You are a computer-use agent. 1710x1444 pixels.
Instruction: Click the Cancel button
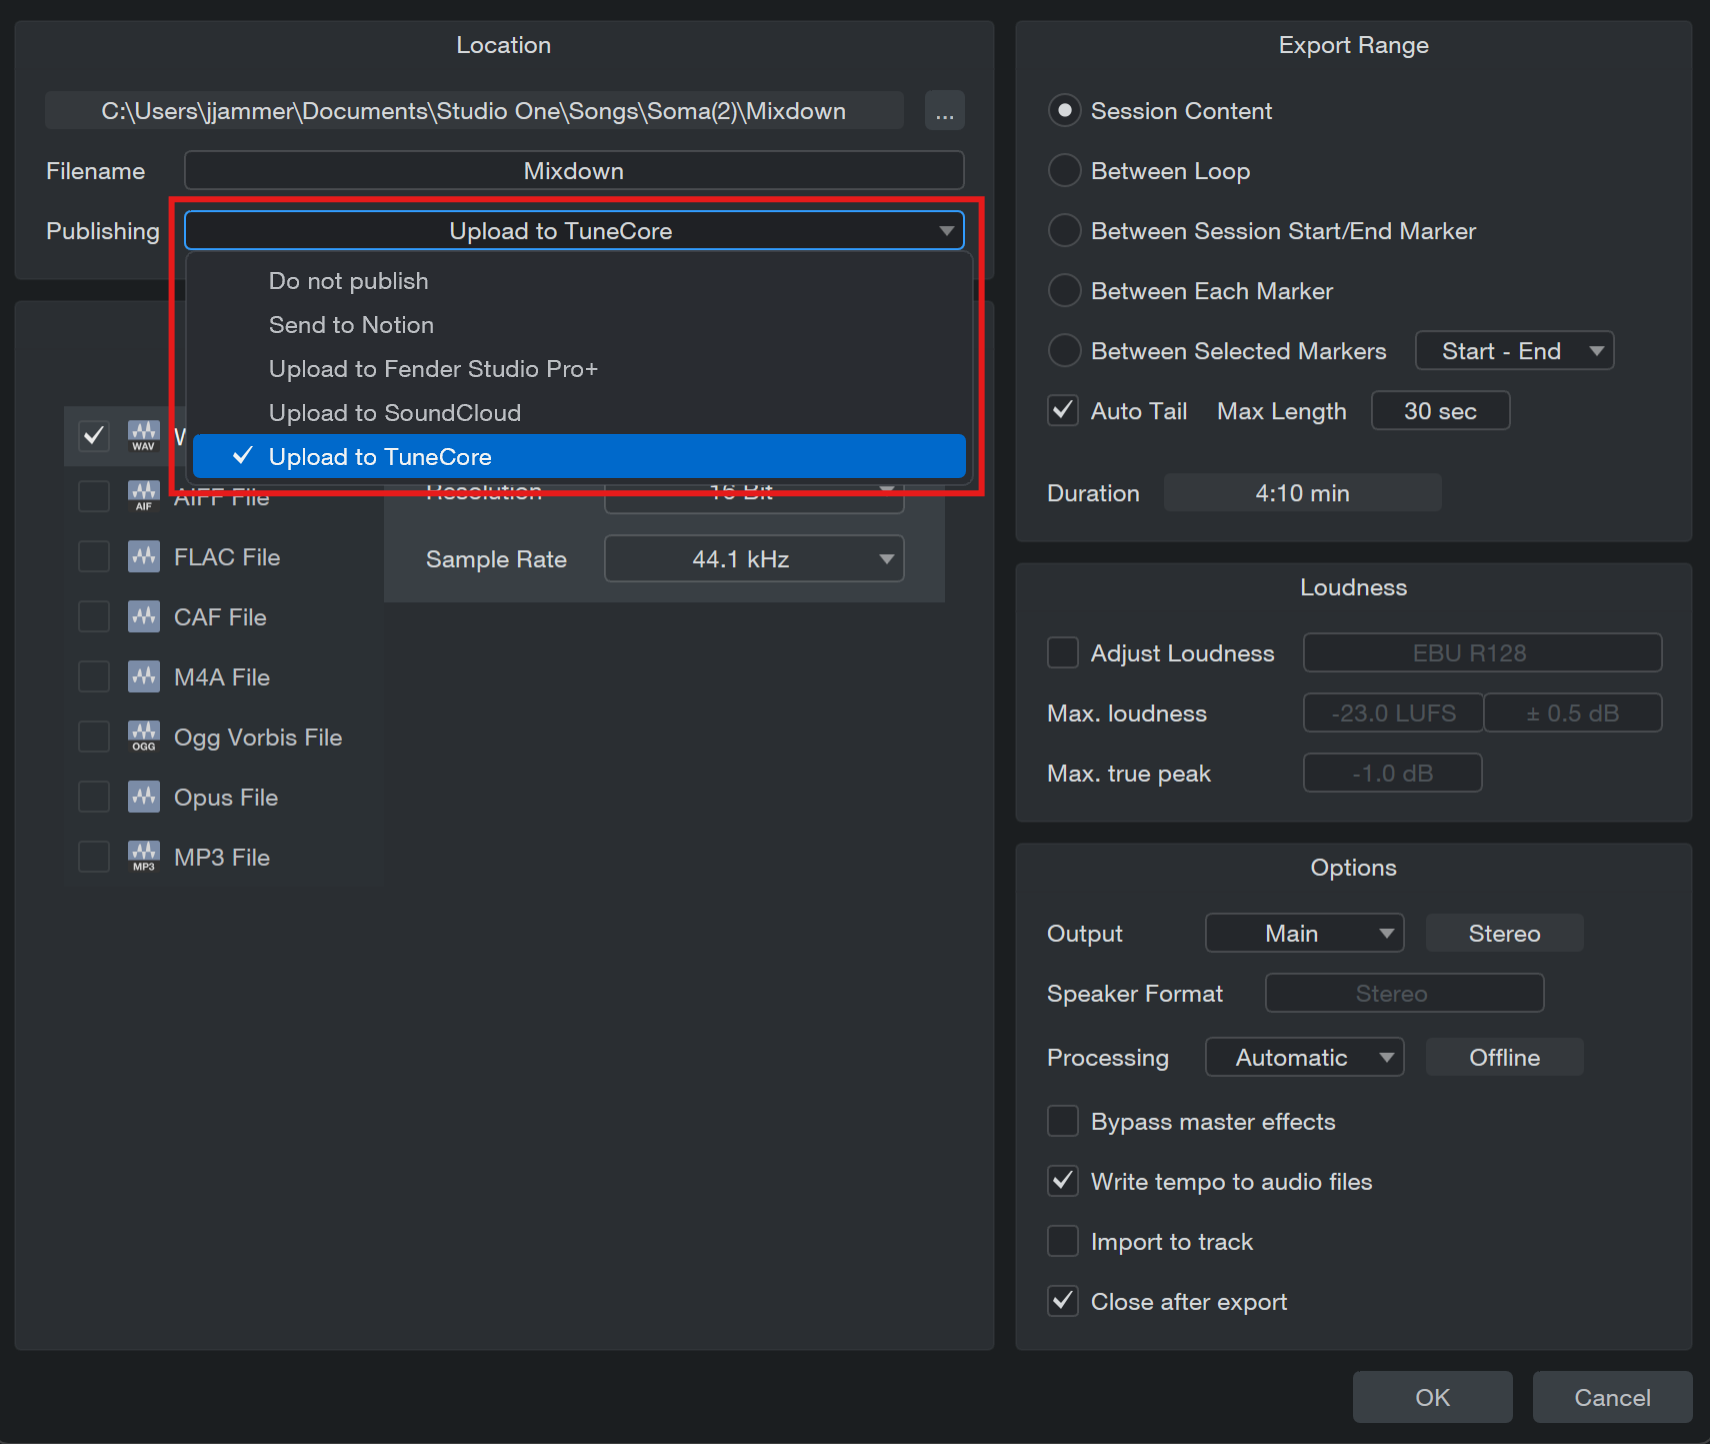[1612, 1397]
